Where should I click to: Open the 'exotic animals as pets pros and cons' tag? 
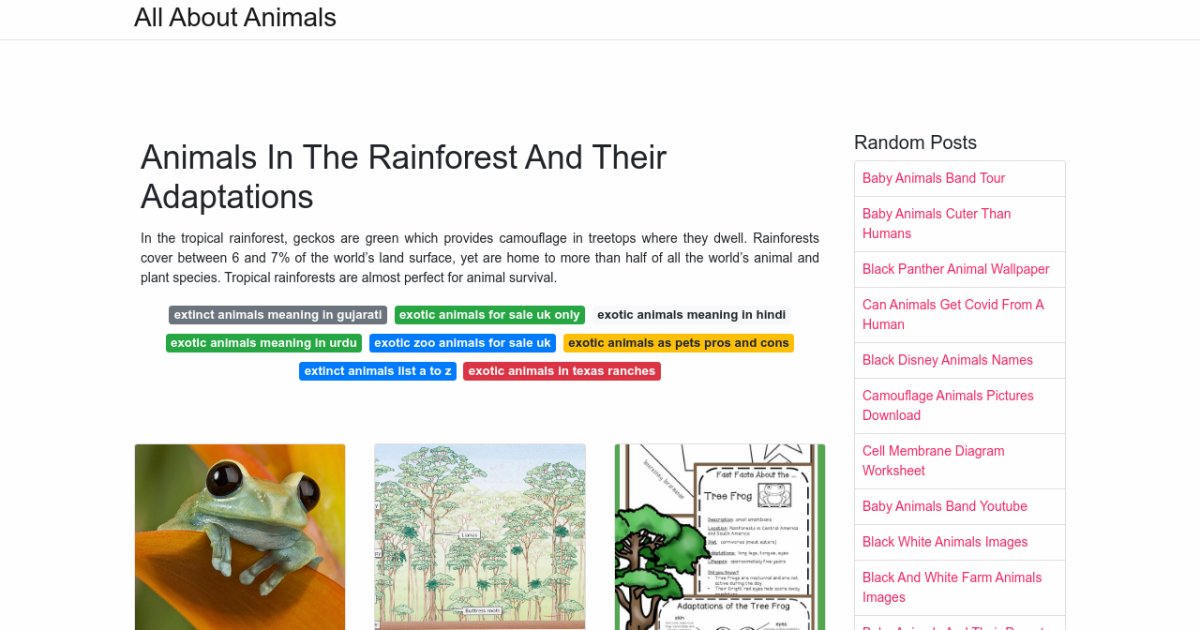pyautogui.click(x=678, y=342)
